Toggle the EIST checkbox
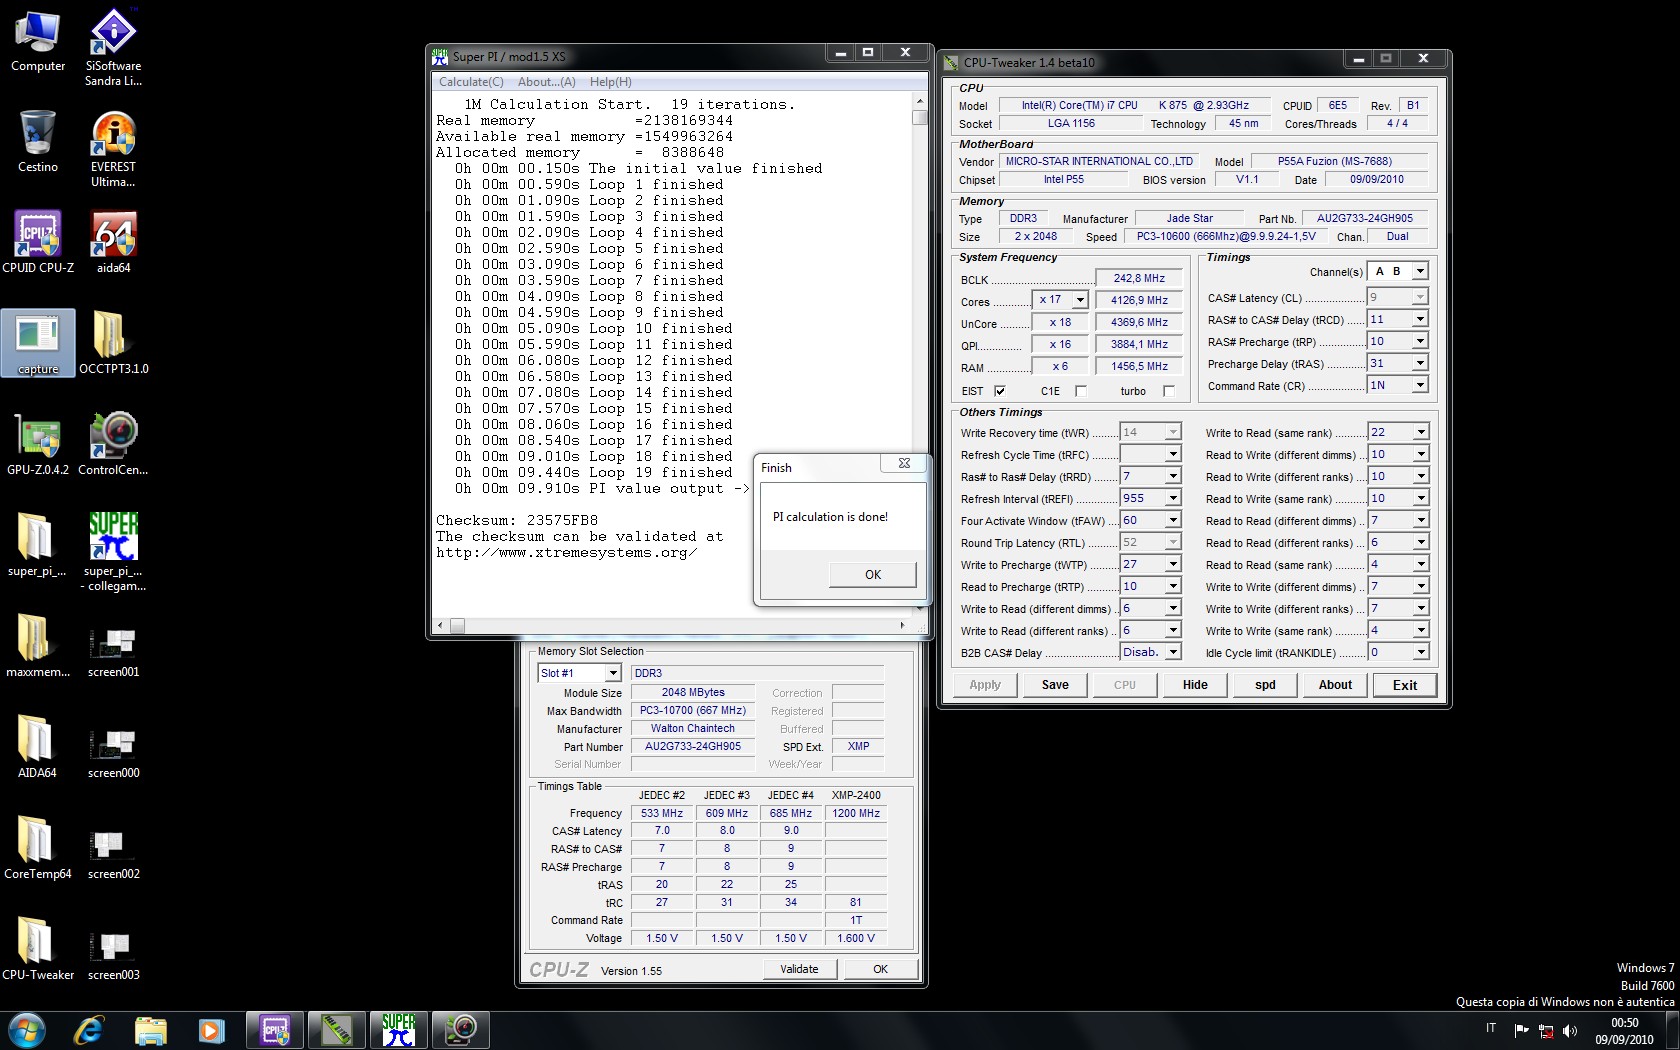 pyautogui.click(x=999, y=391)
